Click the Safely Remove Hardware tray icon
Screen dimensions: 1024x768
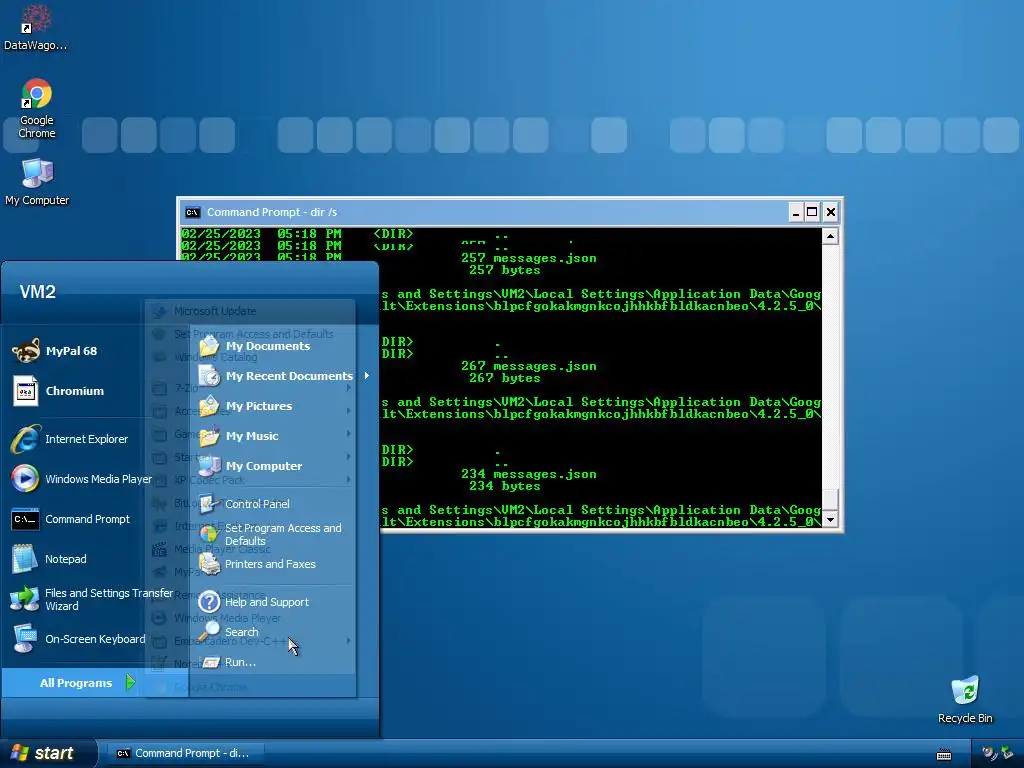pyautogui.click(x=1006, y=754)
